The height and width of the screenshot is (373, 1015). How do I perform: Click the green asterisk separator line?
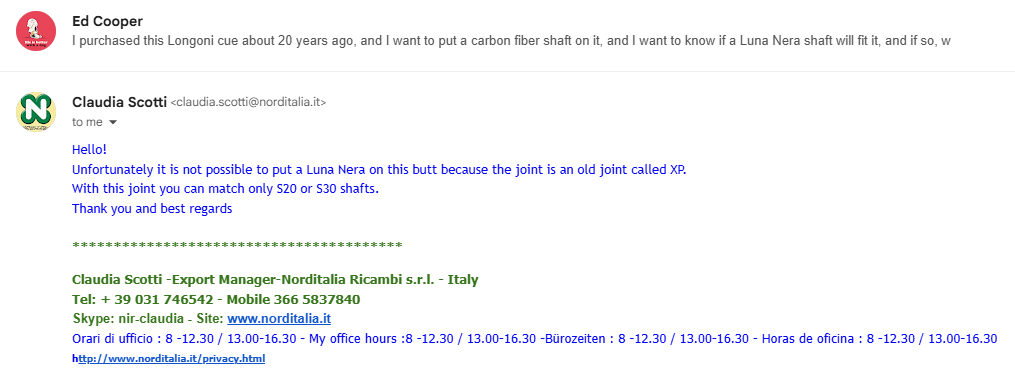[x=237, y=245]
